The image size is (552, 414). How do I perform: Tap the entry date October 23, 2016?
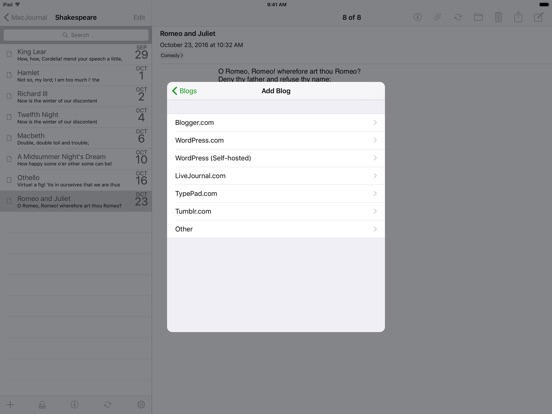click(201, 45)
